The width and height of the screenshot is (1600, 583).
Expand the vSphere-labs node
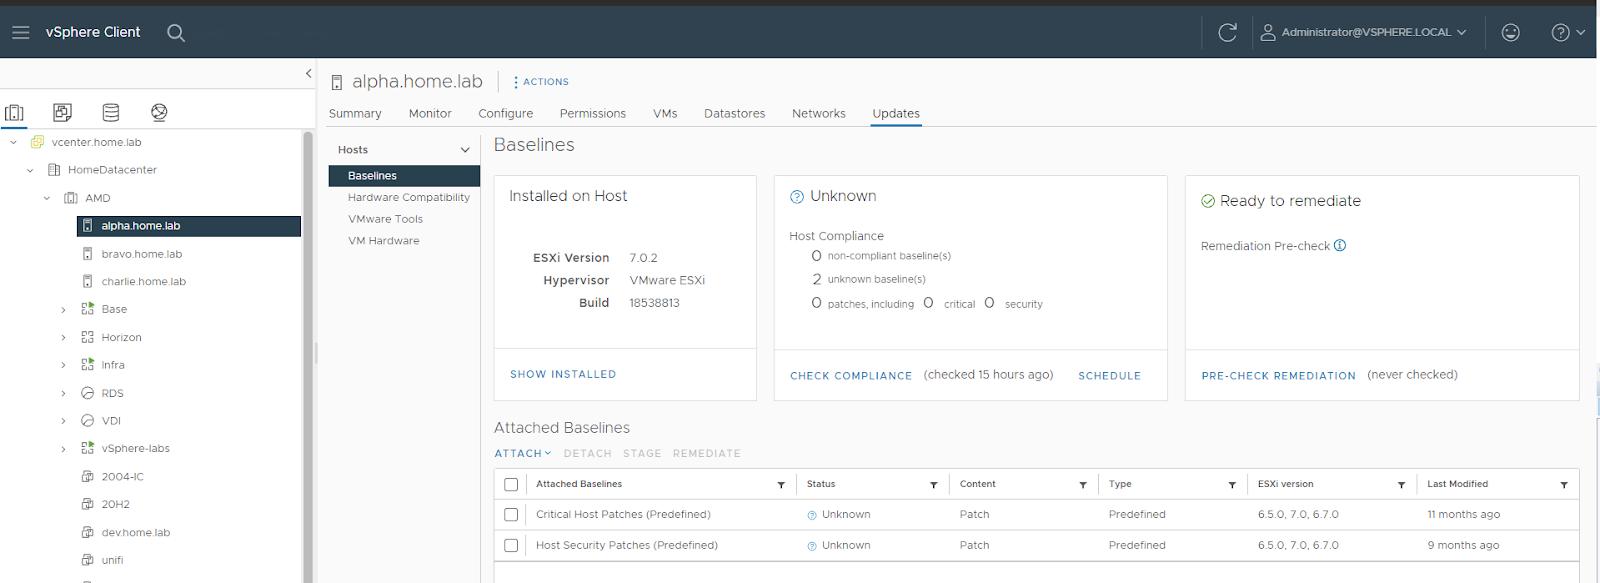(x=64, y=449)
